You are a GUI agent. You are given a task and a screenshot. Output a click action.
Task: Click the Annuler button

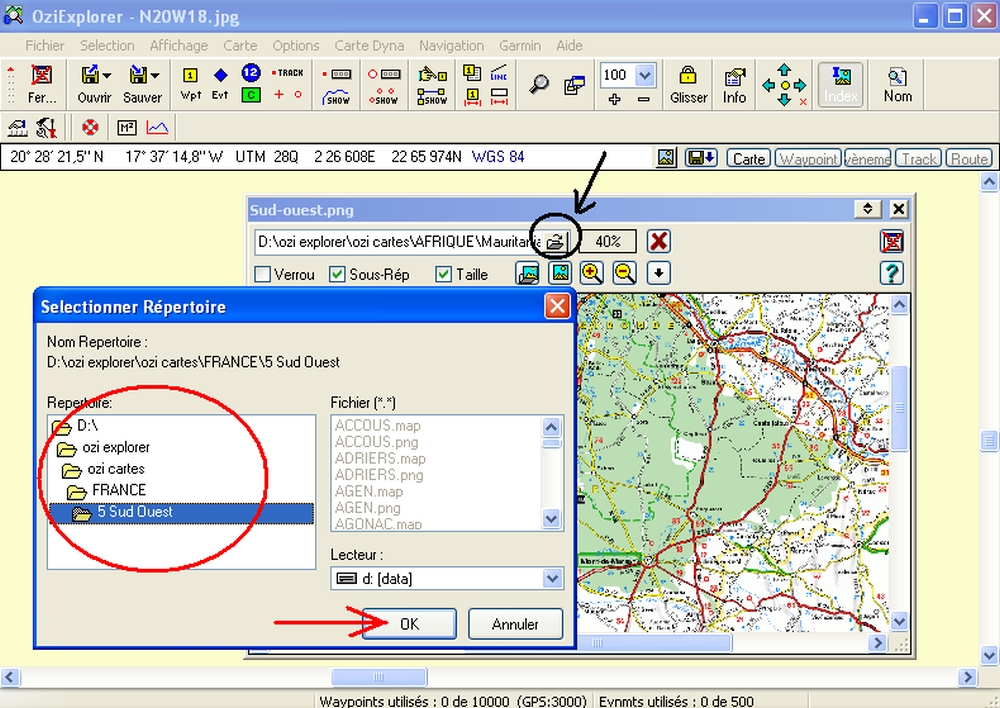[515, 624]
